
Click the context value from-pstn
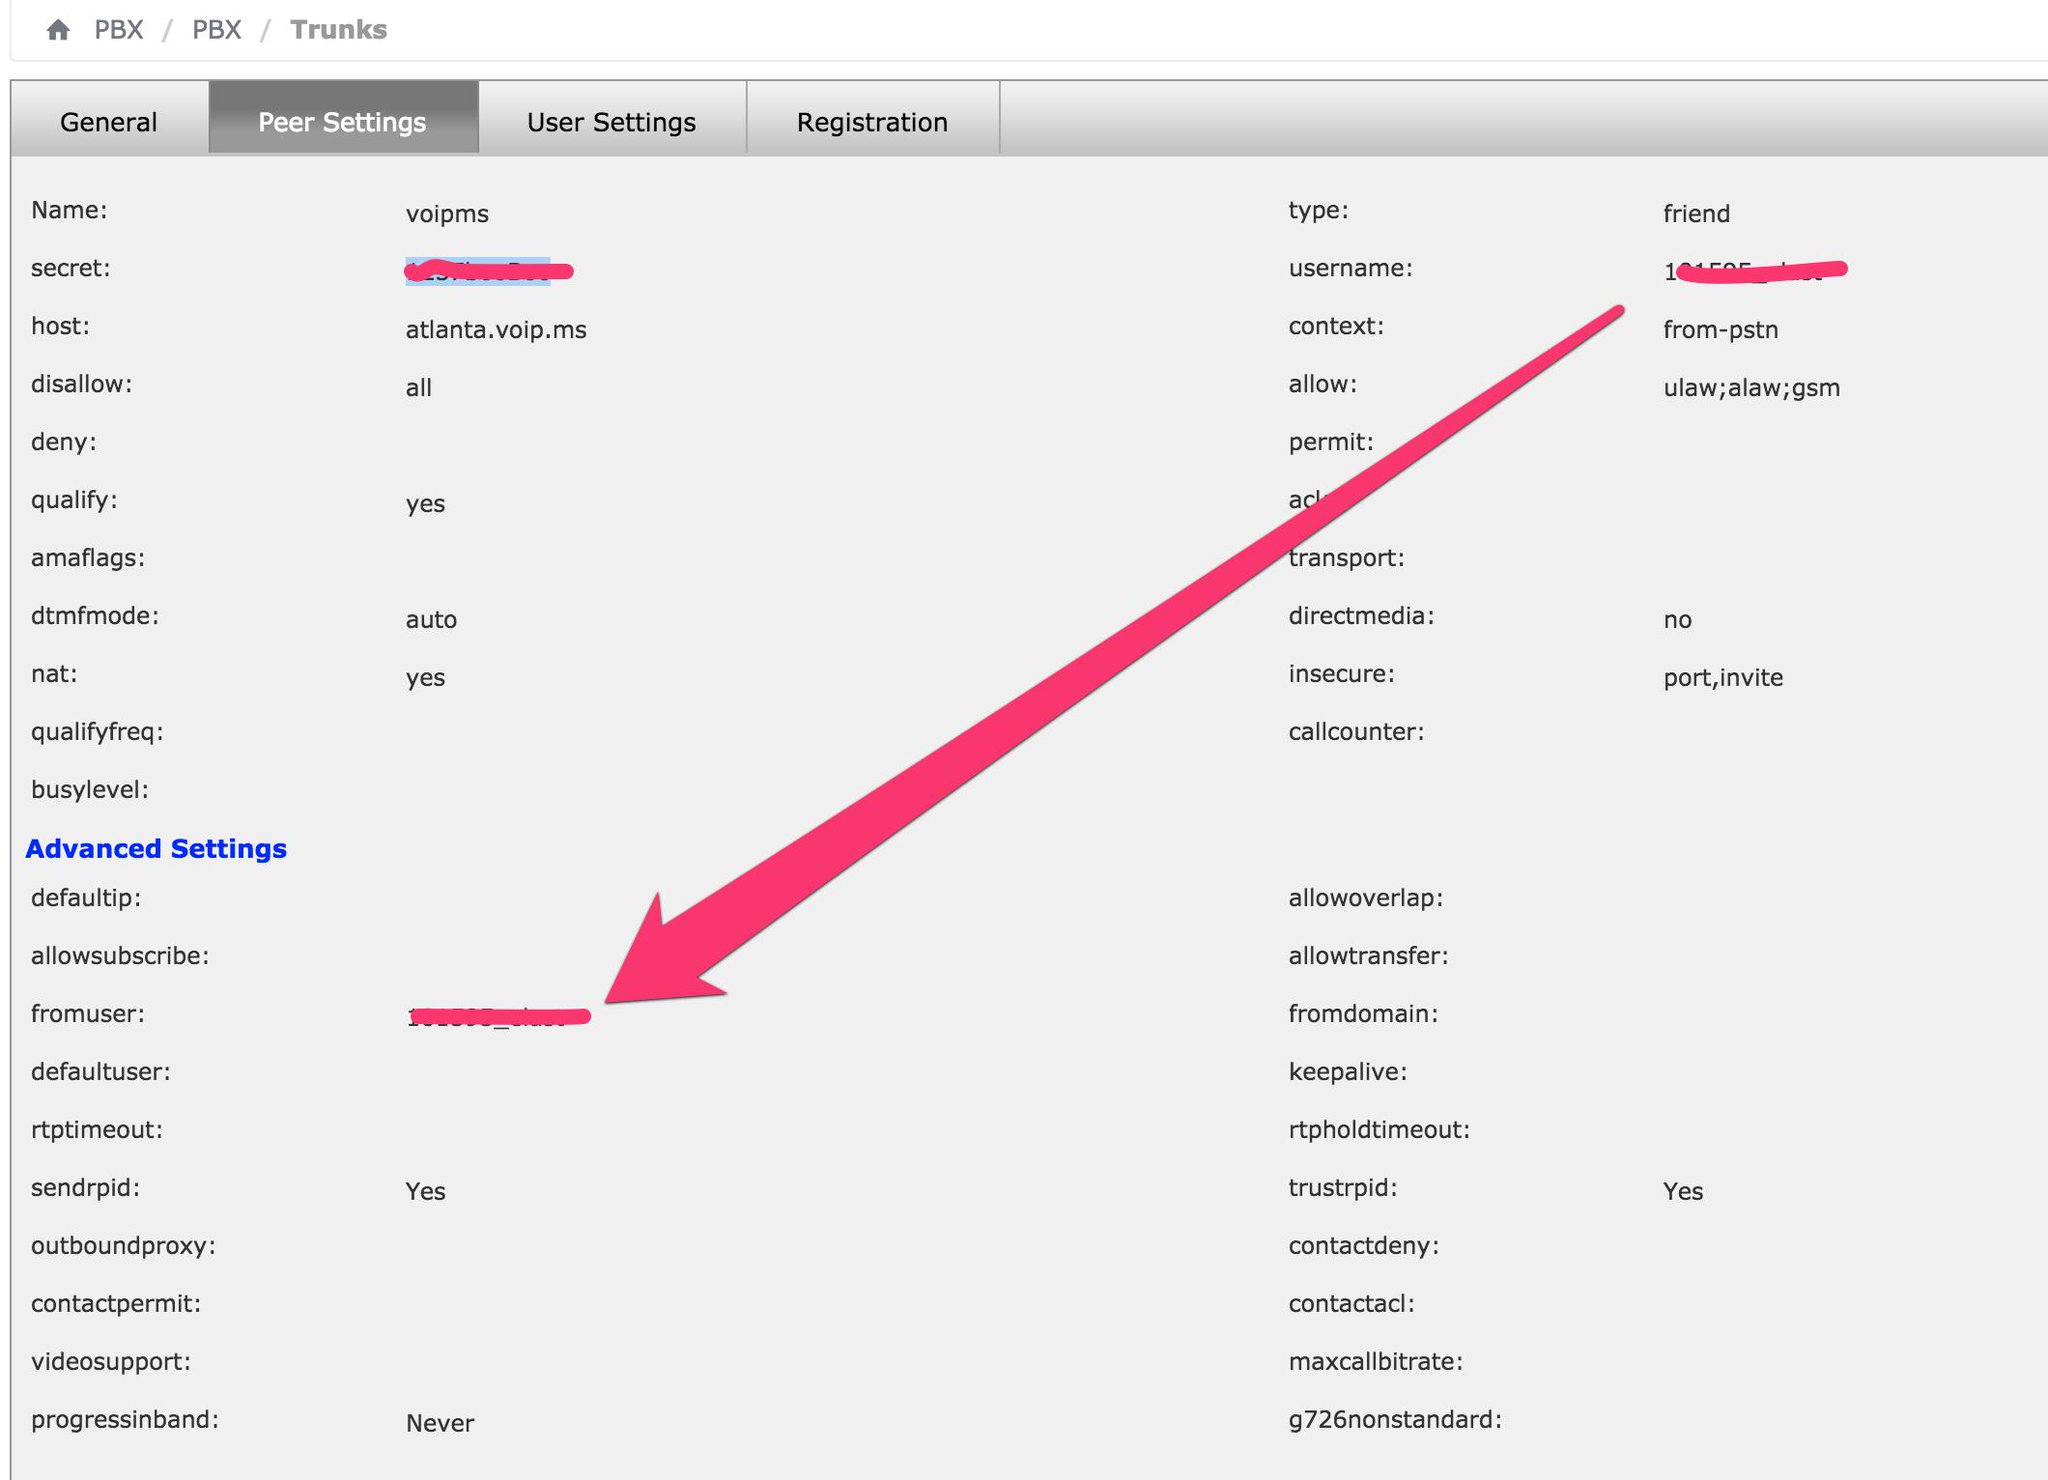tap(1721, 330)
